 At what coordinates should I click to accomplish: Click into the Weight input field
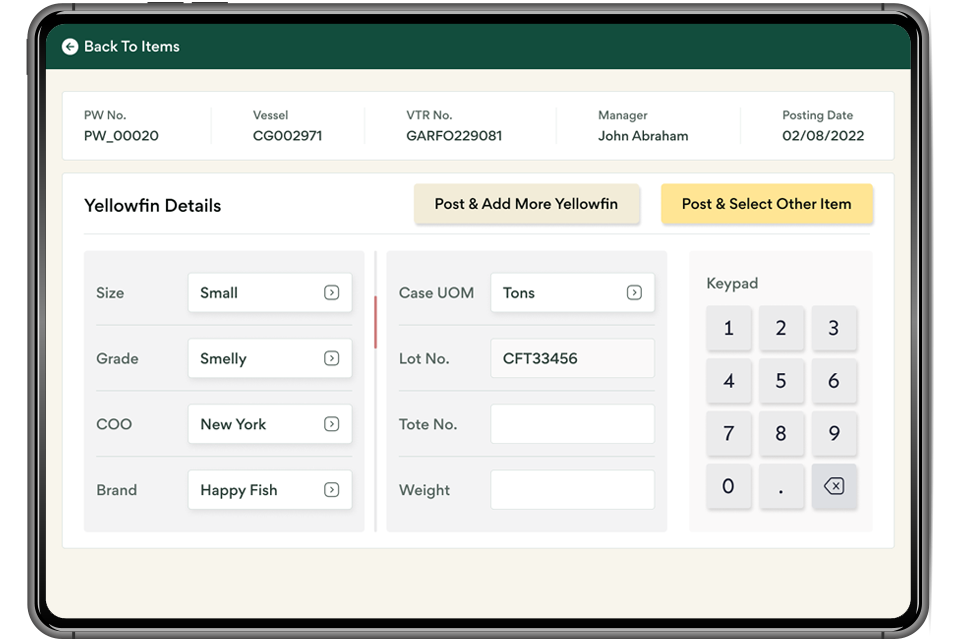[x=572, y=490]
